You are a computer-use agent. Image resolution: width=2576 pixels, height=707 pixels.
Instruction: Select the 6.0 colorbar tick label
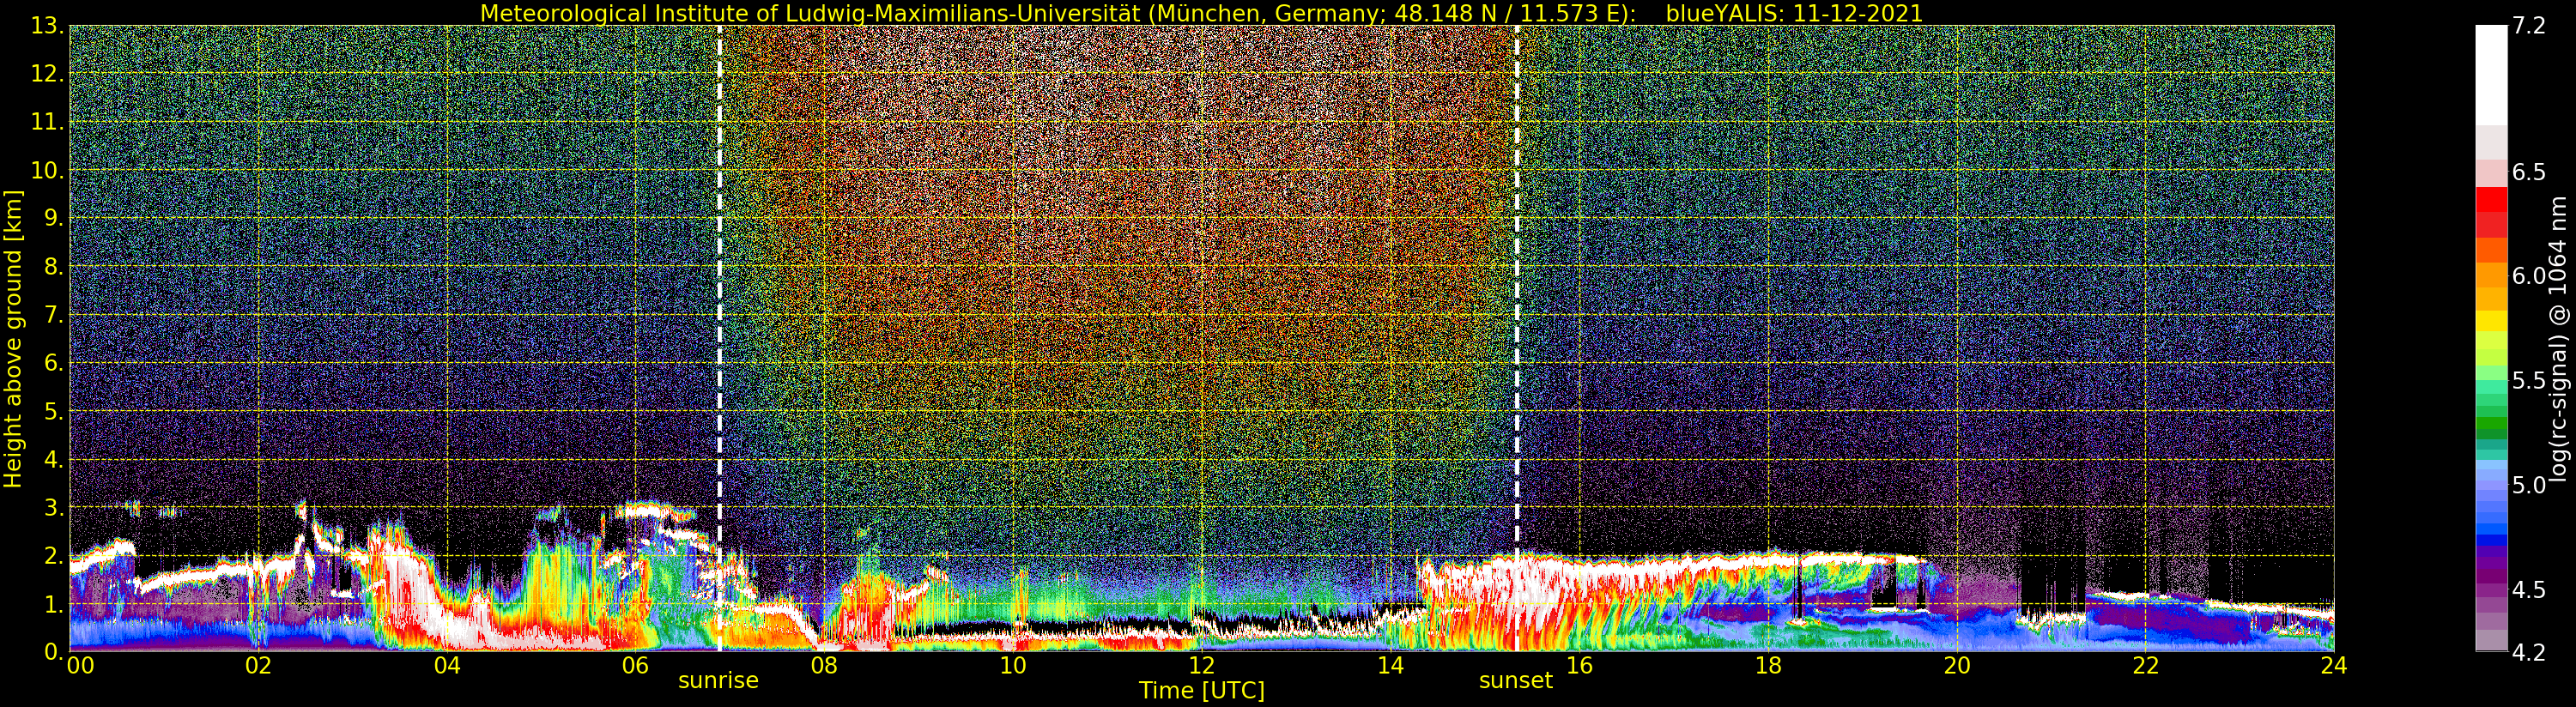(x=2529, y=276)
